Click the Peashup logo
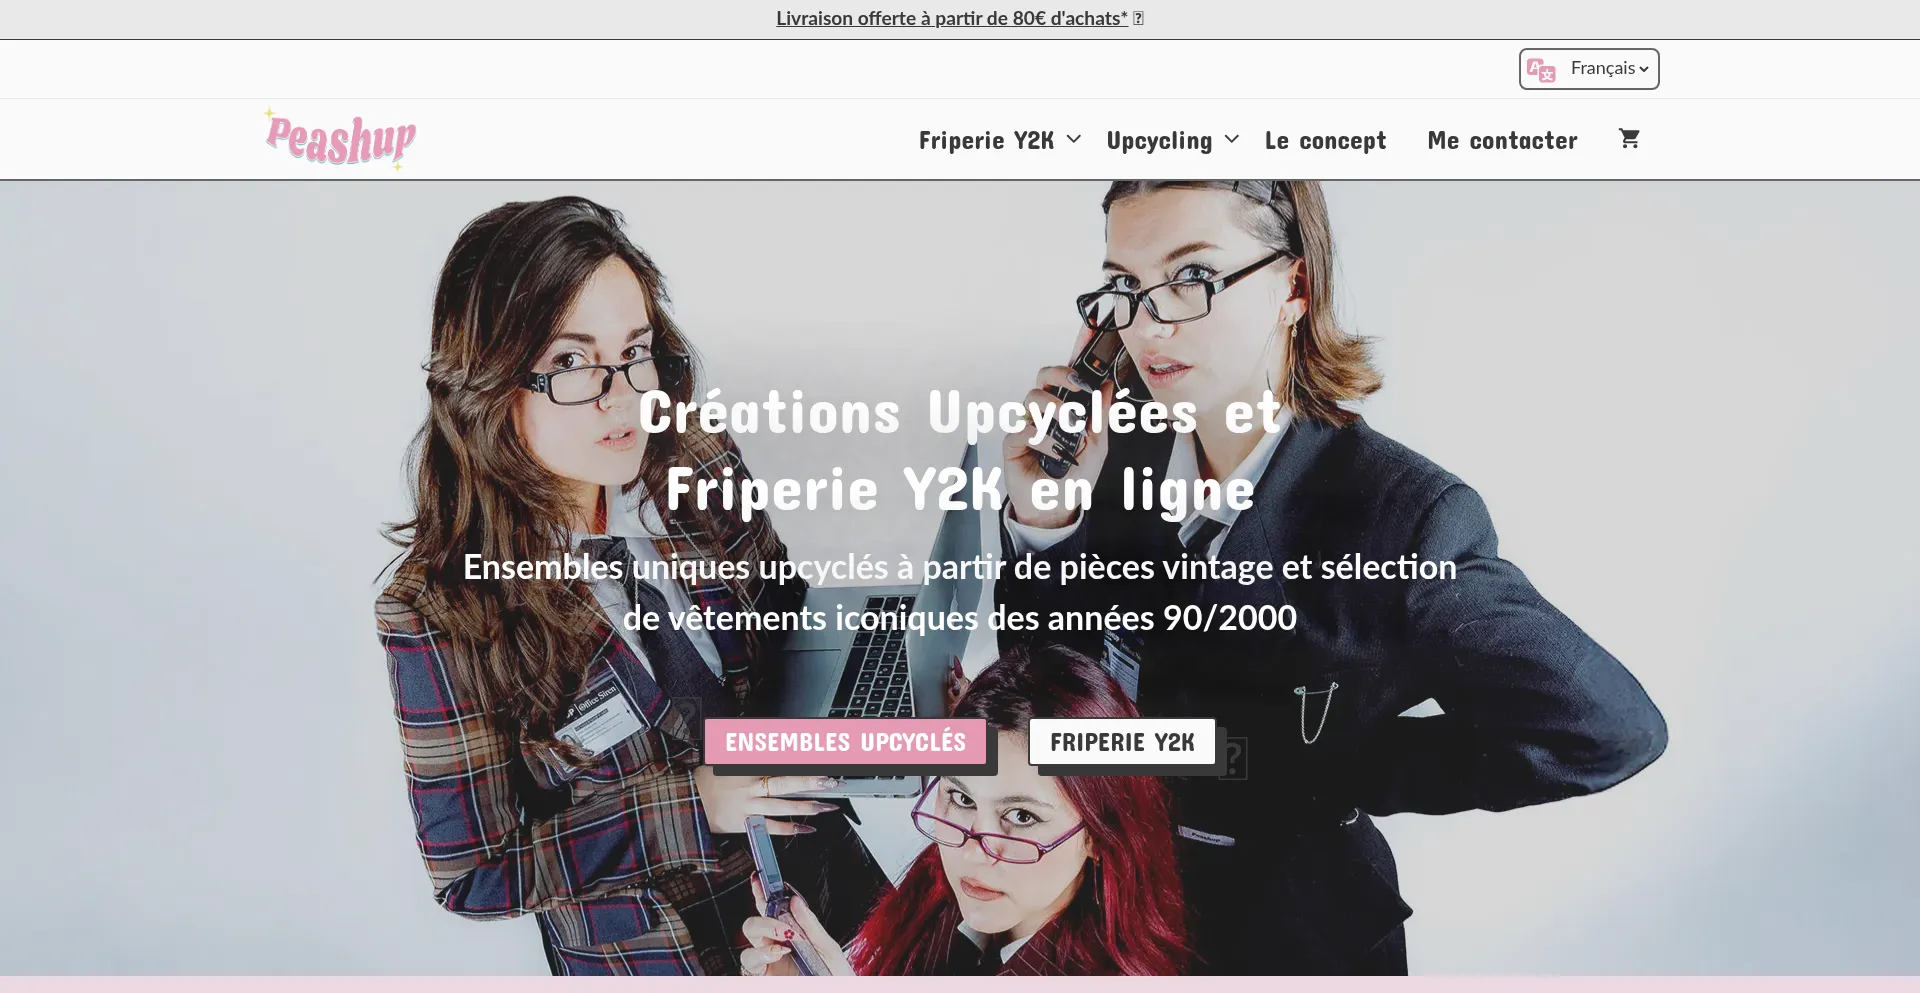This screenshot has width=1920, height=993. pyautogui.click(x=340, y=139)
